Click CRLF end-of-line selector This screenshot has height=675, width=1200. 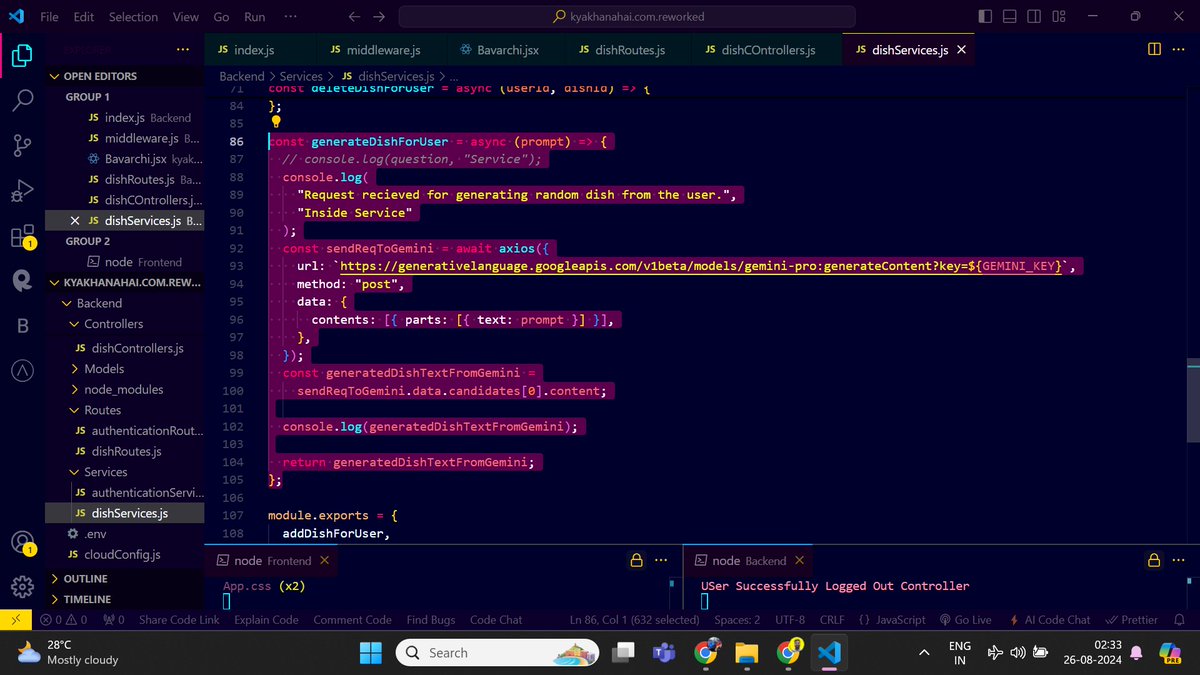[832, 620]
